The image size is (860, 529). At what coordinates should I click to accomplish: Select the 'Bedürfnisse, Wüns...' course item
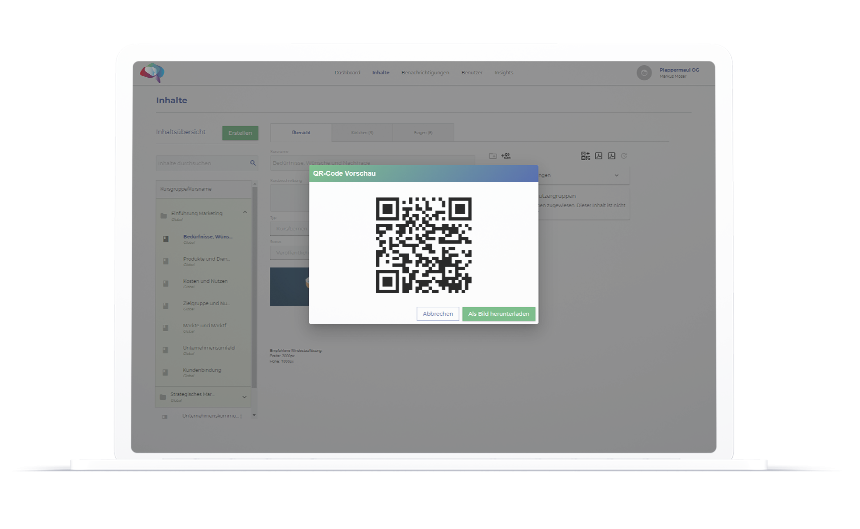(207, 237)
